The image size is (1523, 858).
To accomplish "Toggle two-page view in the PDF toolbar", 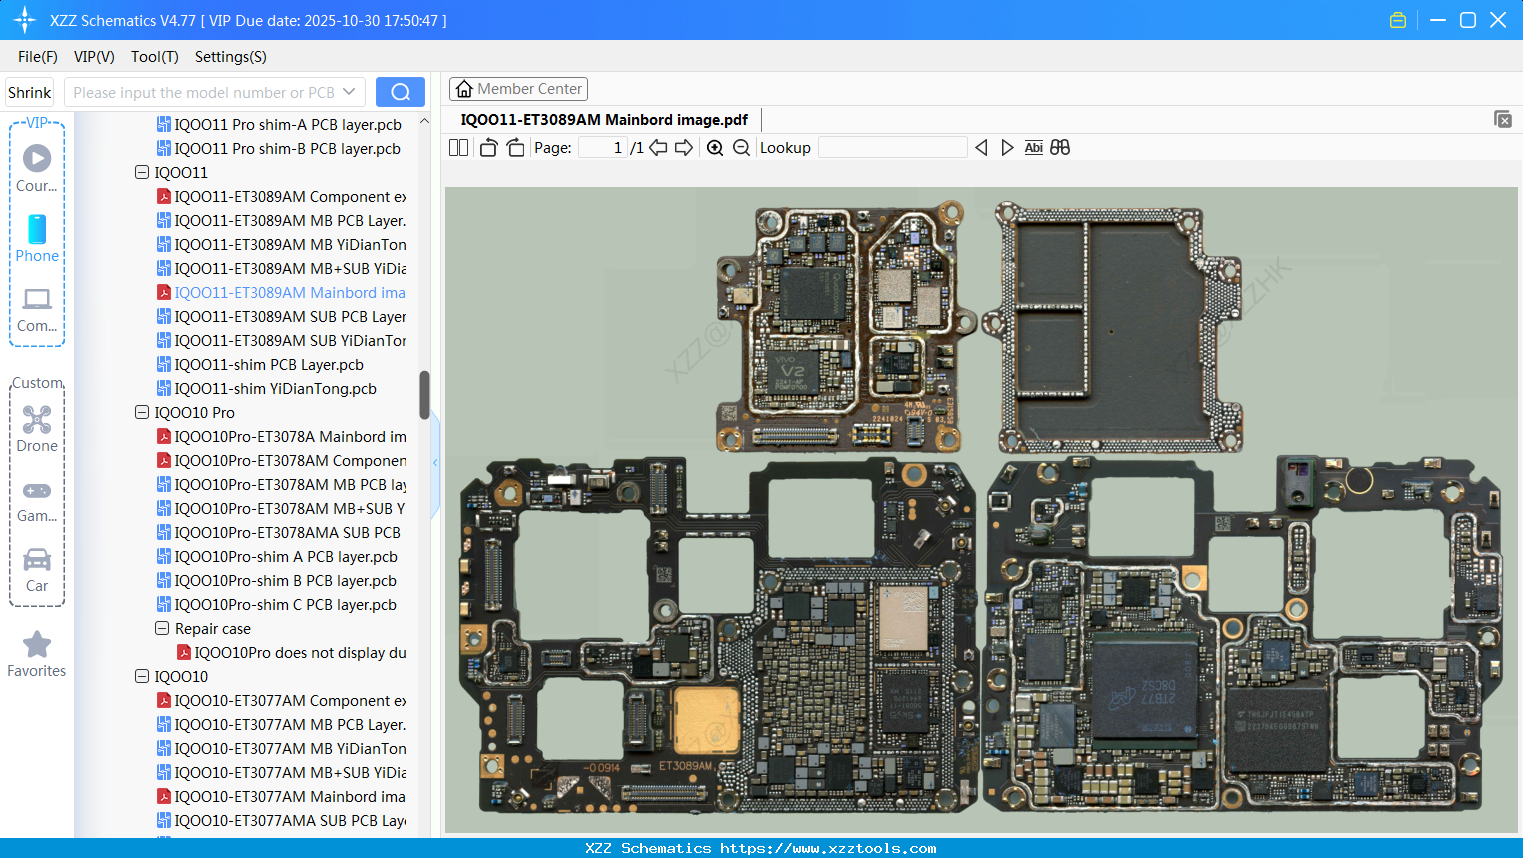I will 457,147.
